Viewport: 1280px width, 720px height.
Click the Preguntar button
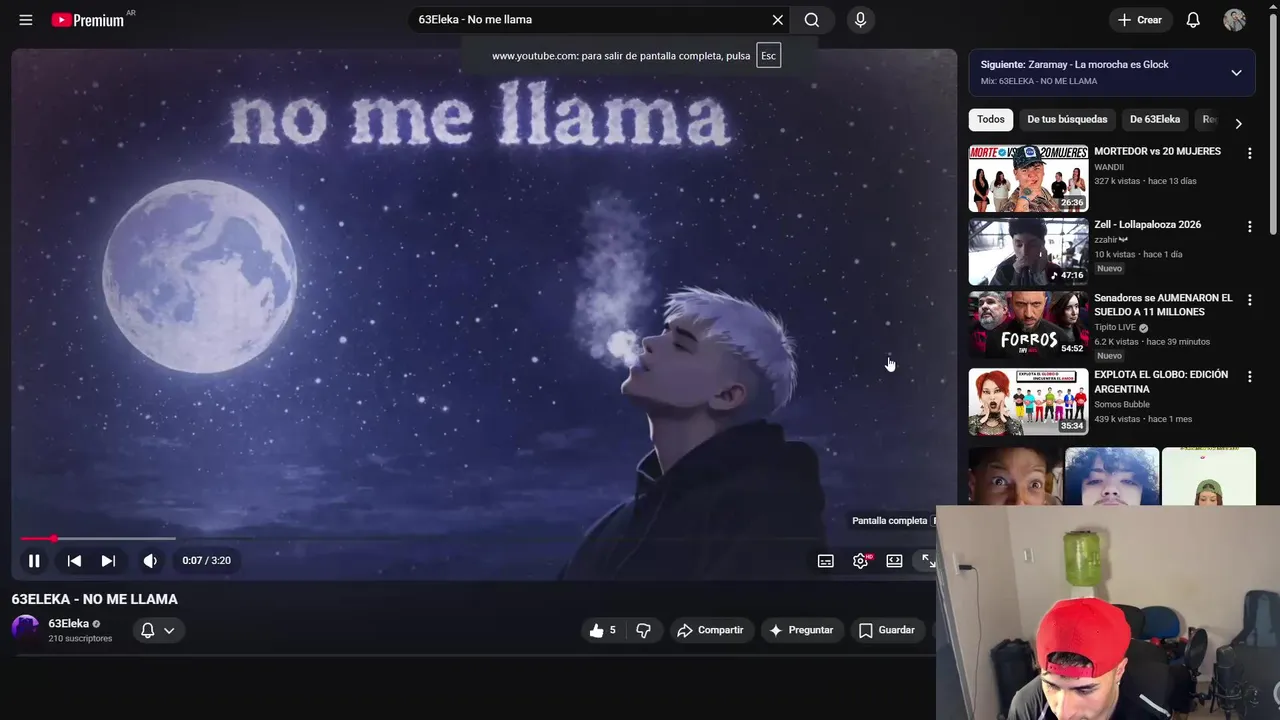[x=801, y=630]
